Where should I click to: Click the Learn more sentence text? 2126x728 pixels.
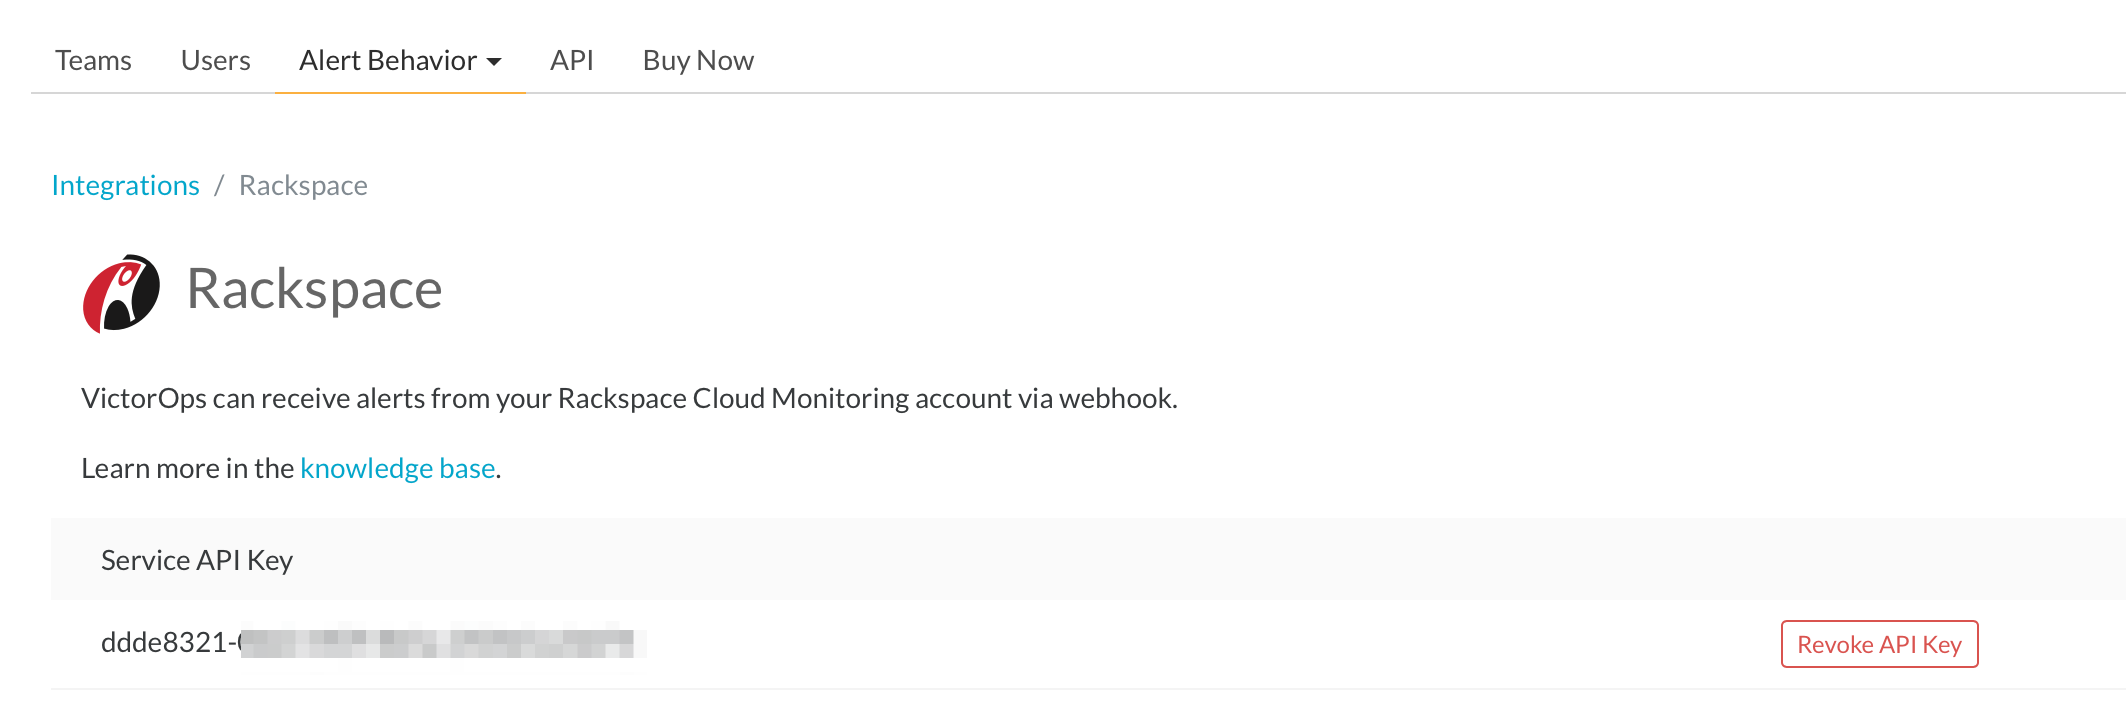tap(290, 467)
